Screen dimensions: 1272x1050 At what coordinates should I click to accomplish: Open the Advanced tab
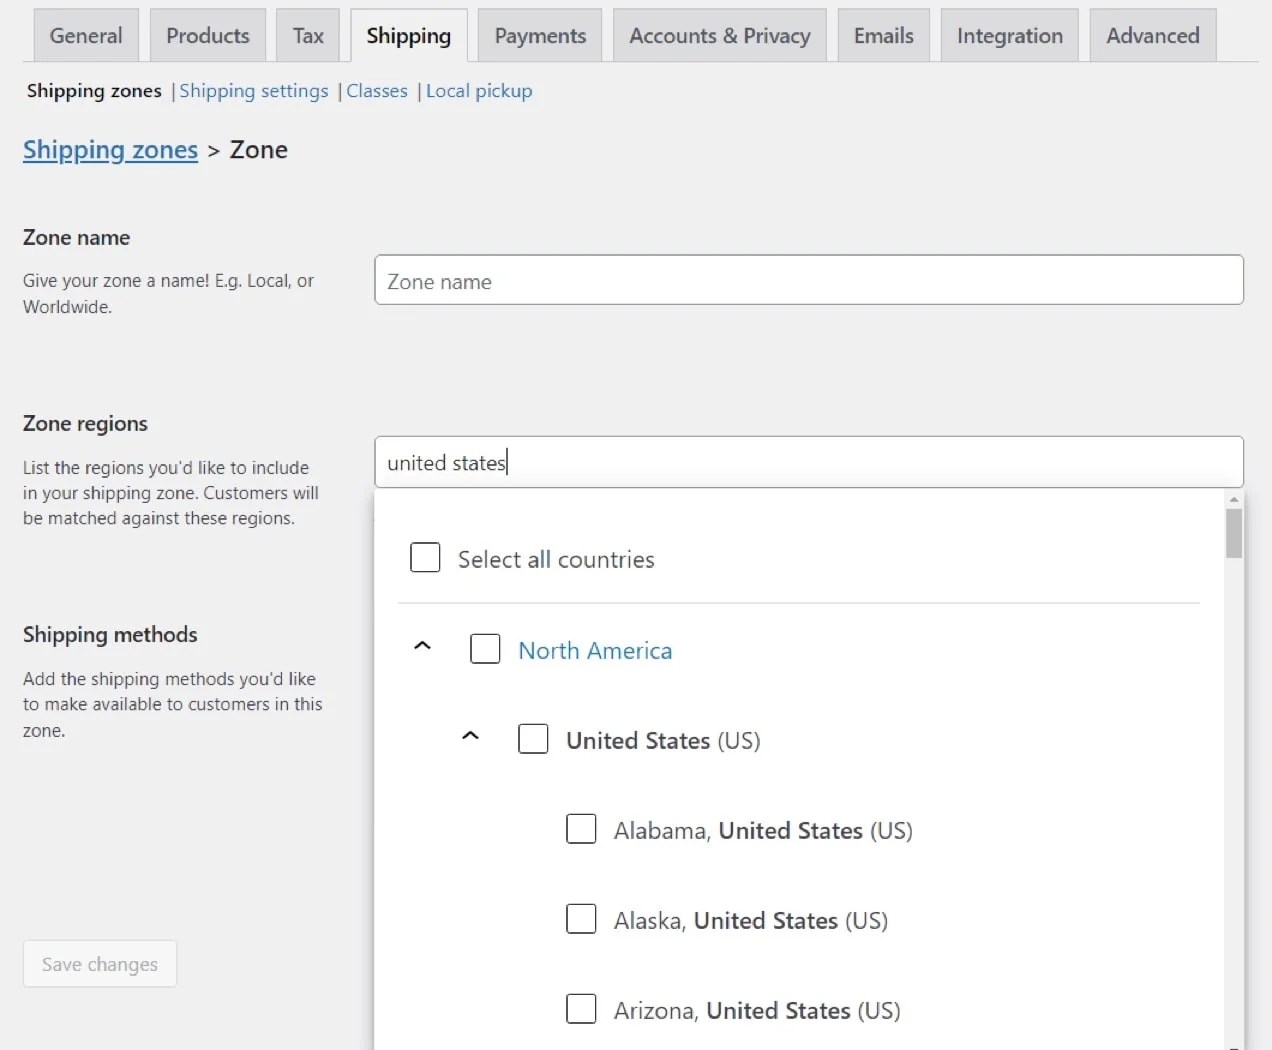1152,36
